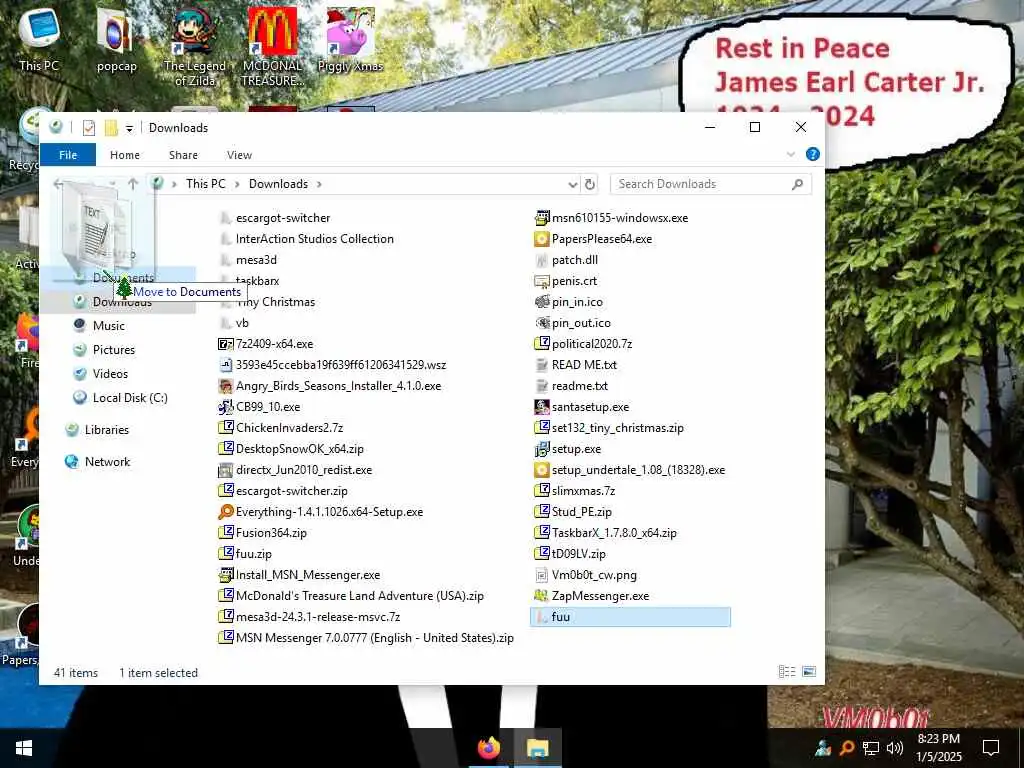The image size is (1024, 768).
Task: Select msn610155-windowsx.exe icon
Action: [541, 218]
